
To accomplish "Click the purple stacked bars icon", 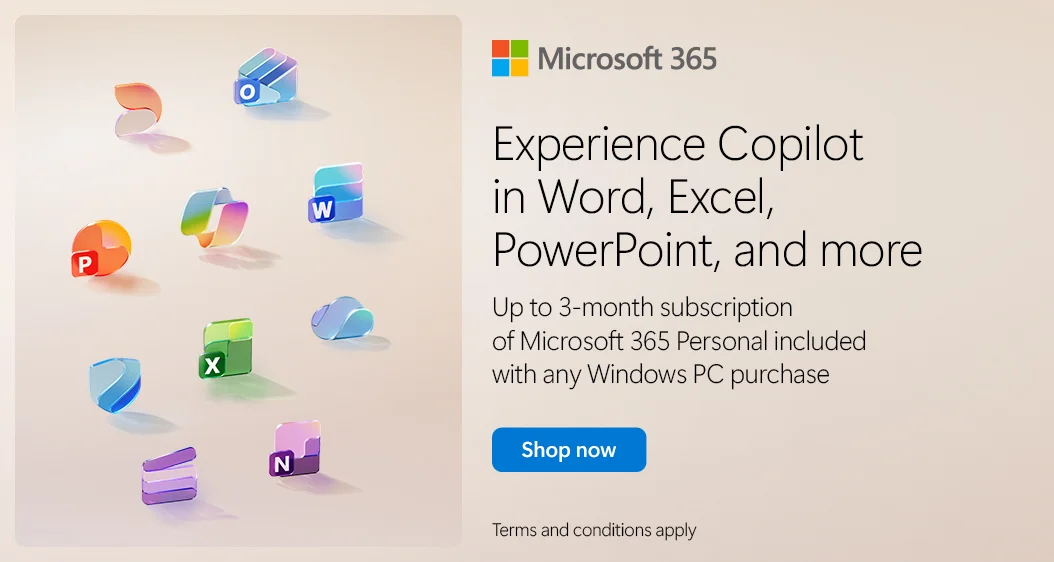I will (168, 475).
